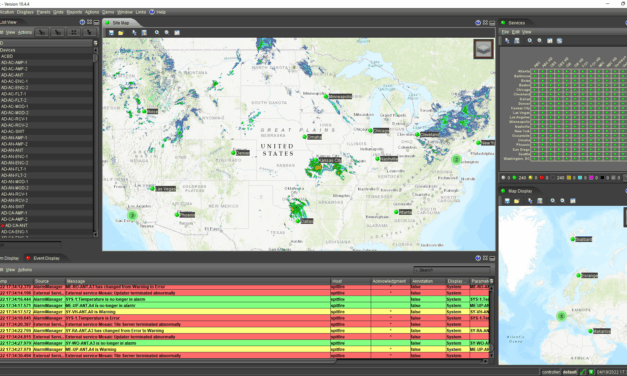
Task: Click the last icon in Services toolbar
Action: [559, 41]
